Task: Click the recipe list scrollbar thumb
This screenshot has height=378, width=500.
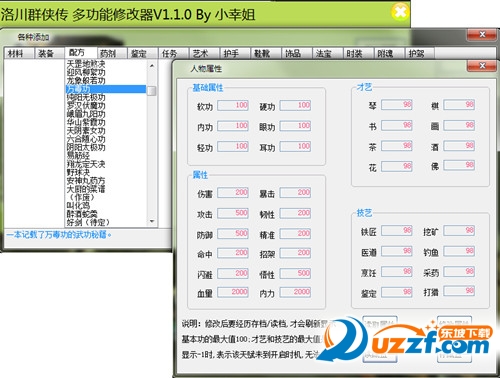Action: coord(152,91)
